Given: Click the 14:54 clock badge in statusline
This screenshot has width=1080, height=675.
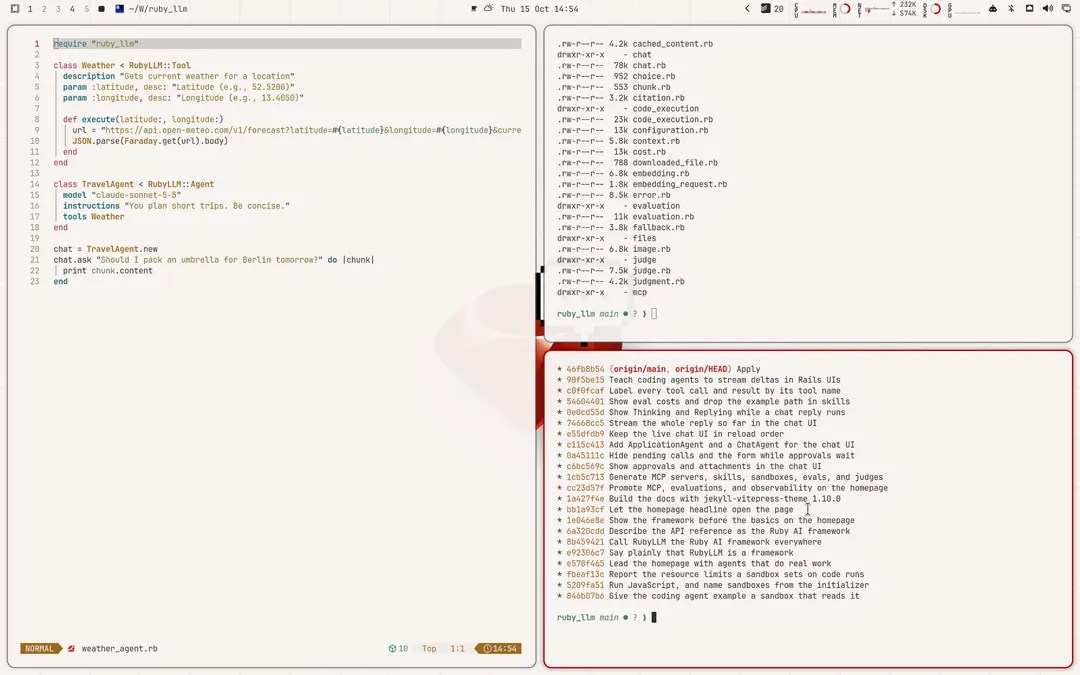Looking at the screenshot, I should [500, 649].
